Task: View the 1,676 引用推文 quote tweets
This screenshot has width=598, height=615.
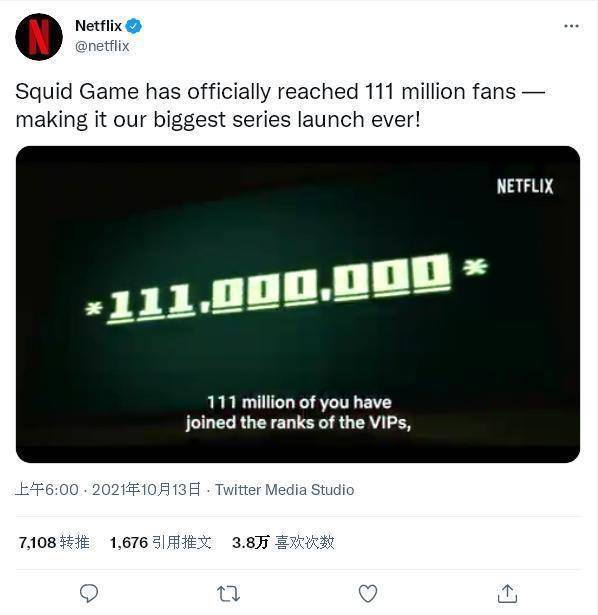Action: coord(161,542)
